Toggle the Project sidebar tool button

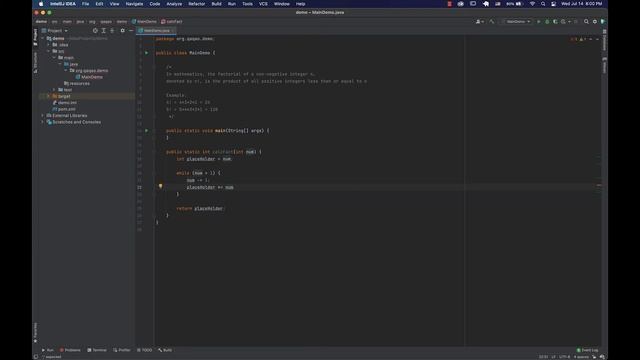pos(36,37)
